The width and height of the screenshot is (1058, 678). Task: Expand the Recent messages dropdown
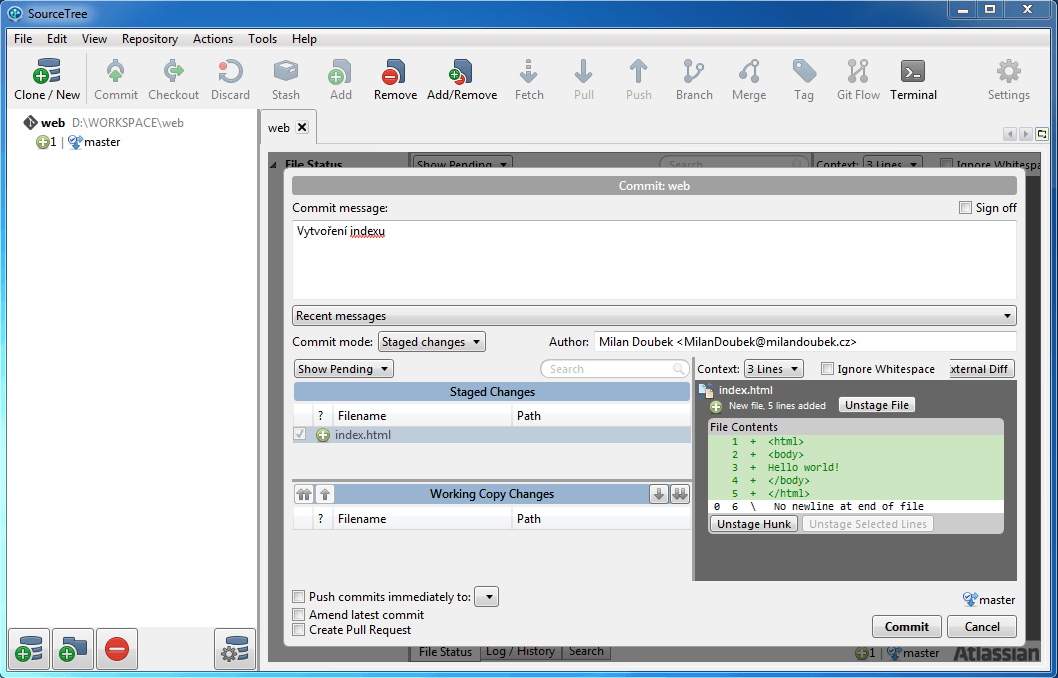pyautogui.click(x=654, y=316)
